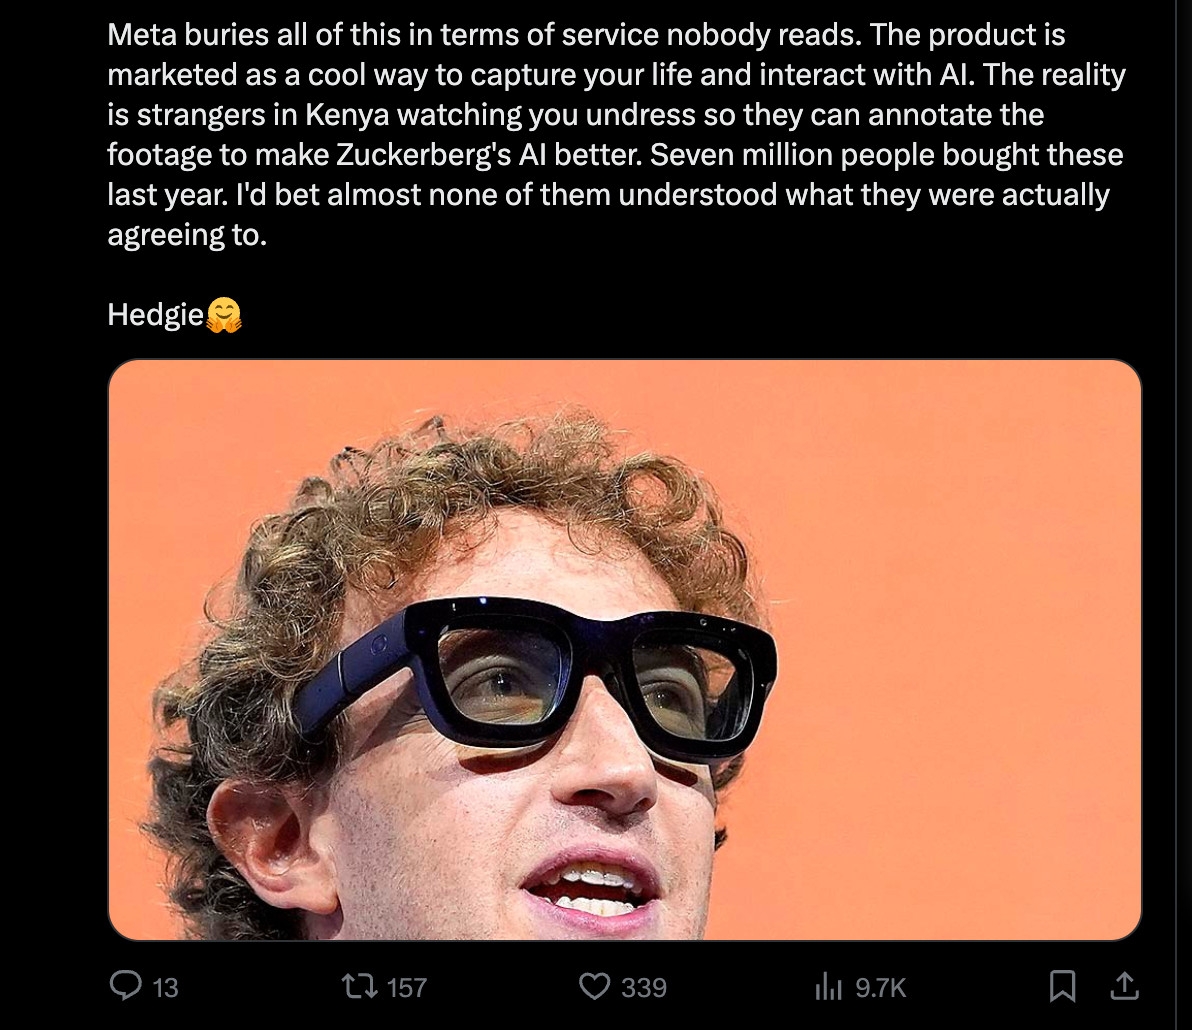Click the reply speech bubble icon

(x=125, y=986)
